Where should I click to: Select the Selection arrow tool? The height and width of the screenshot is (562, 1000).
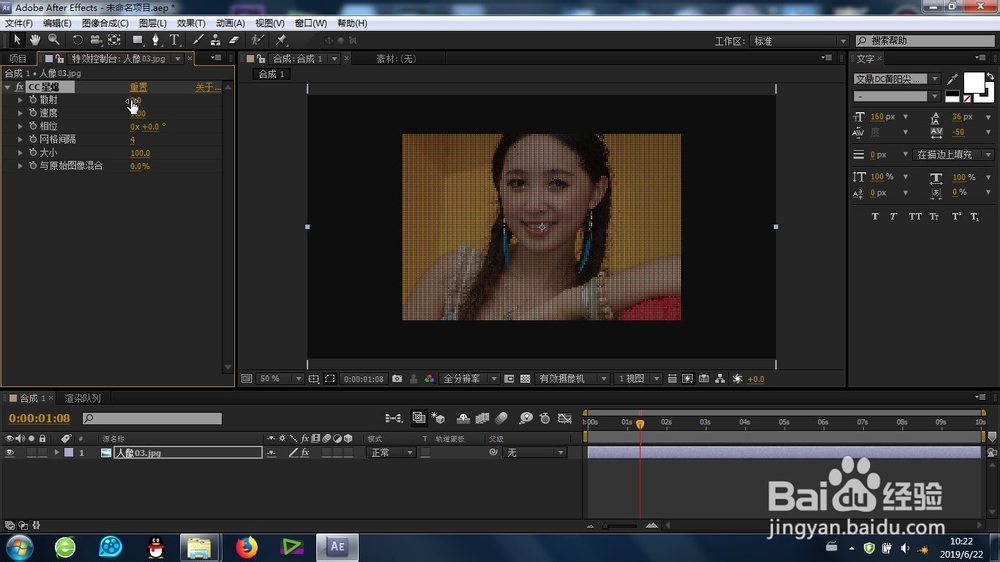pyautogui.click(x=17, y=40)
